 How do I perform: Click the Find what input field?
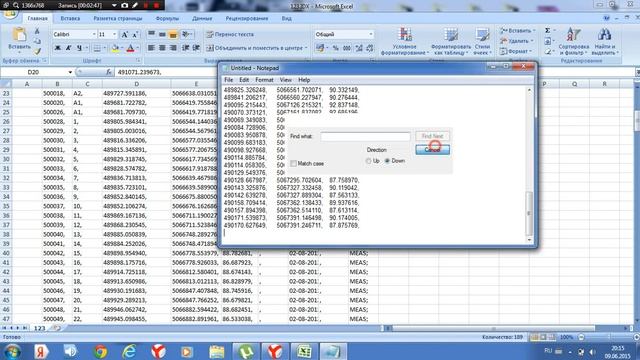(365, 136)
